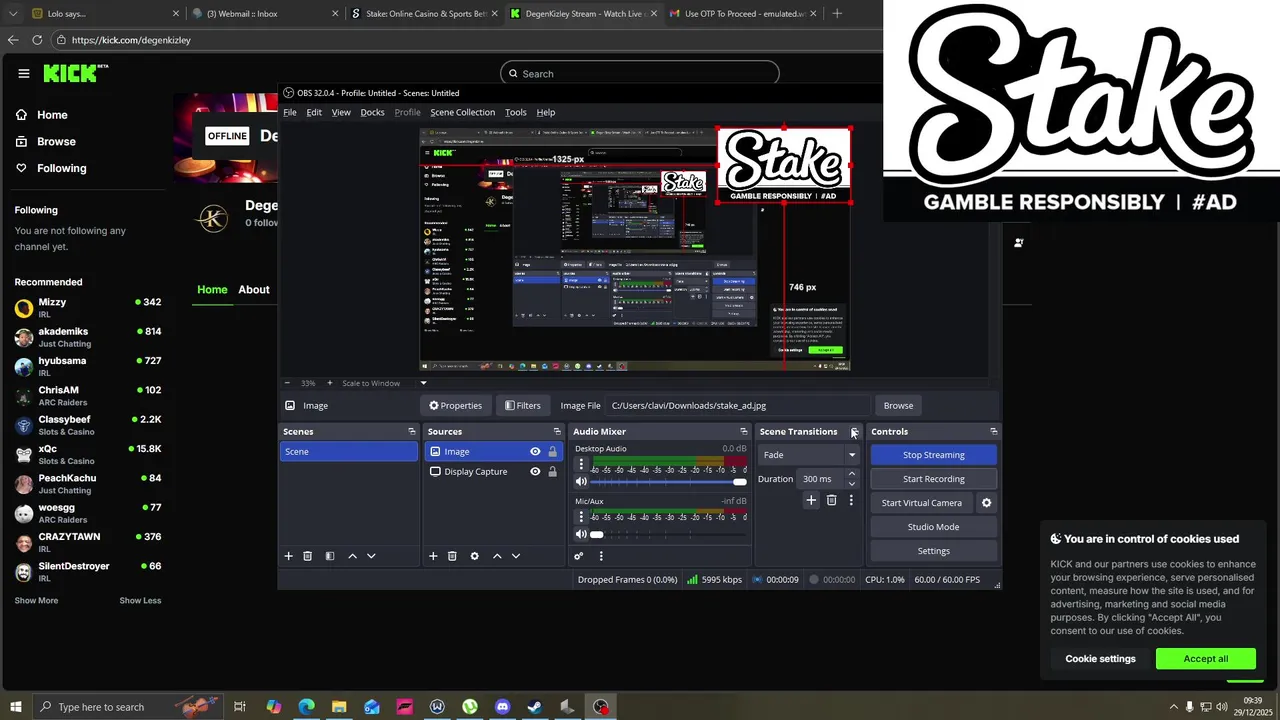Adjust Desktop Audio volume slider

pos(661,482)
